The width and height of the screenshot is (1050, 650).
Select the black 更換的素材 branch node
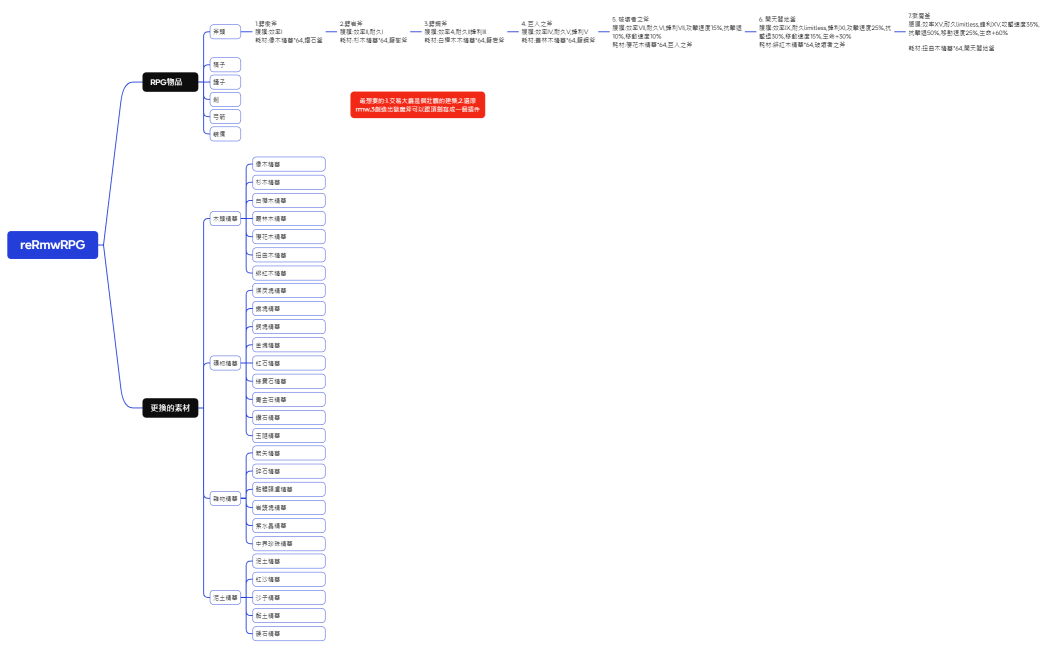[x=170, y=407]
